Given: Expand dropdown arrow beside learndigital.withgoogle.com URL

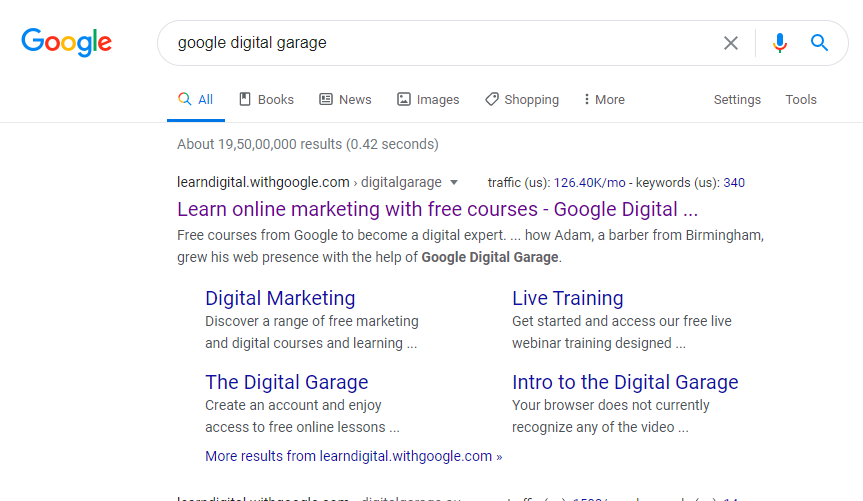Looking at the screenshot, I should click(454, 183).
